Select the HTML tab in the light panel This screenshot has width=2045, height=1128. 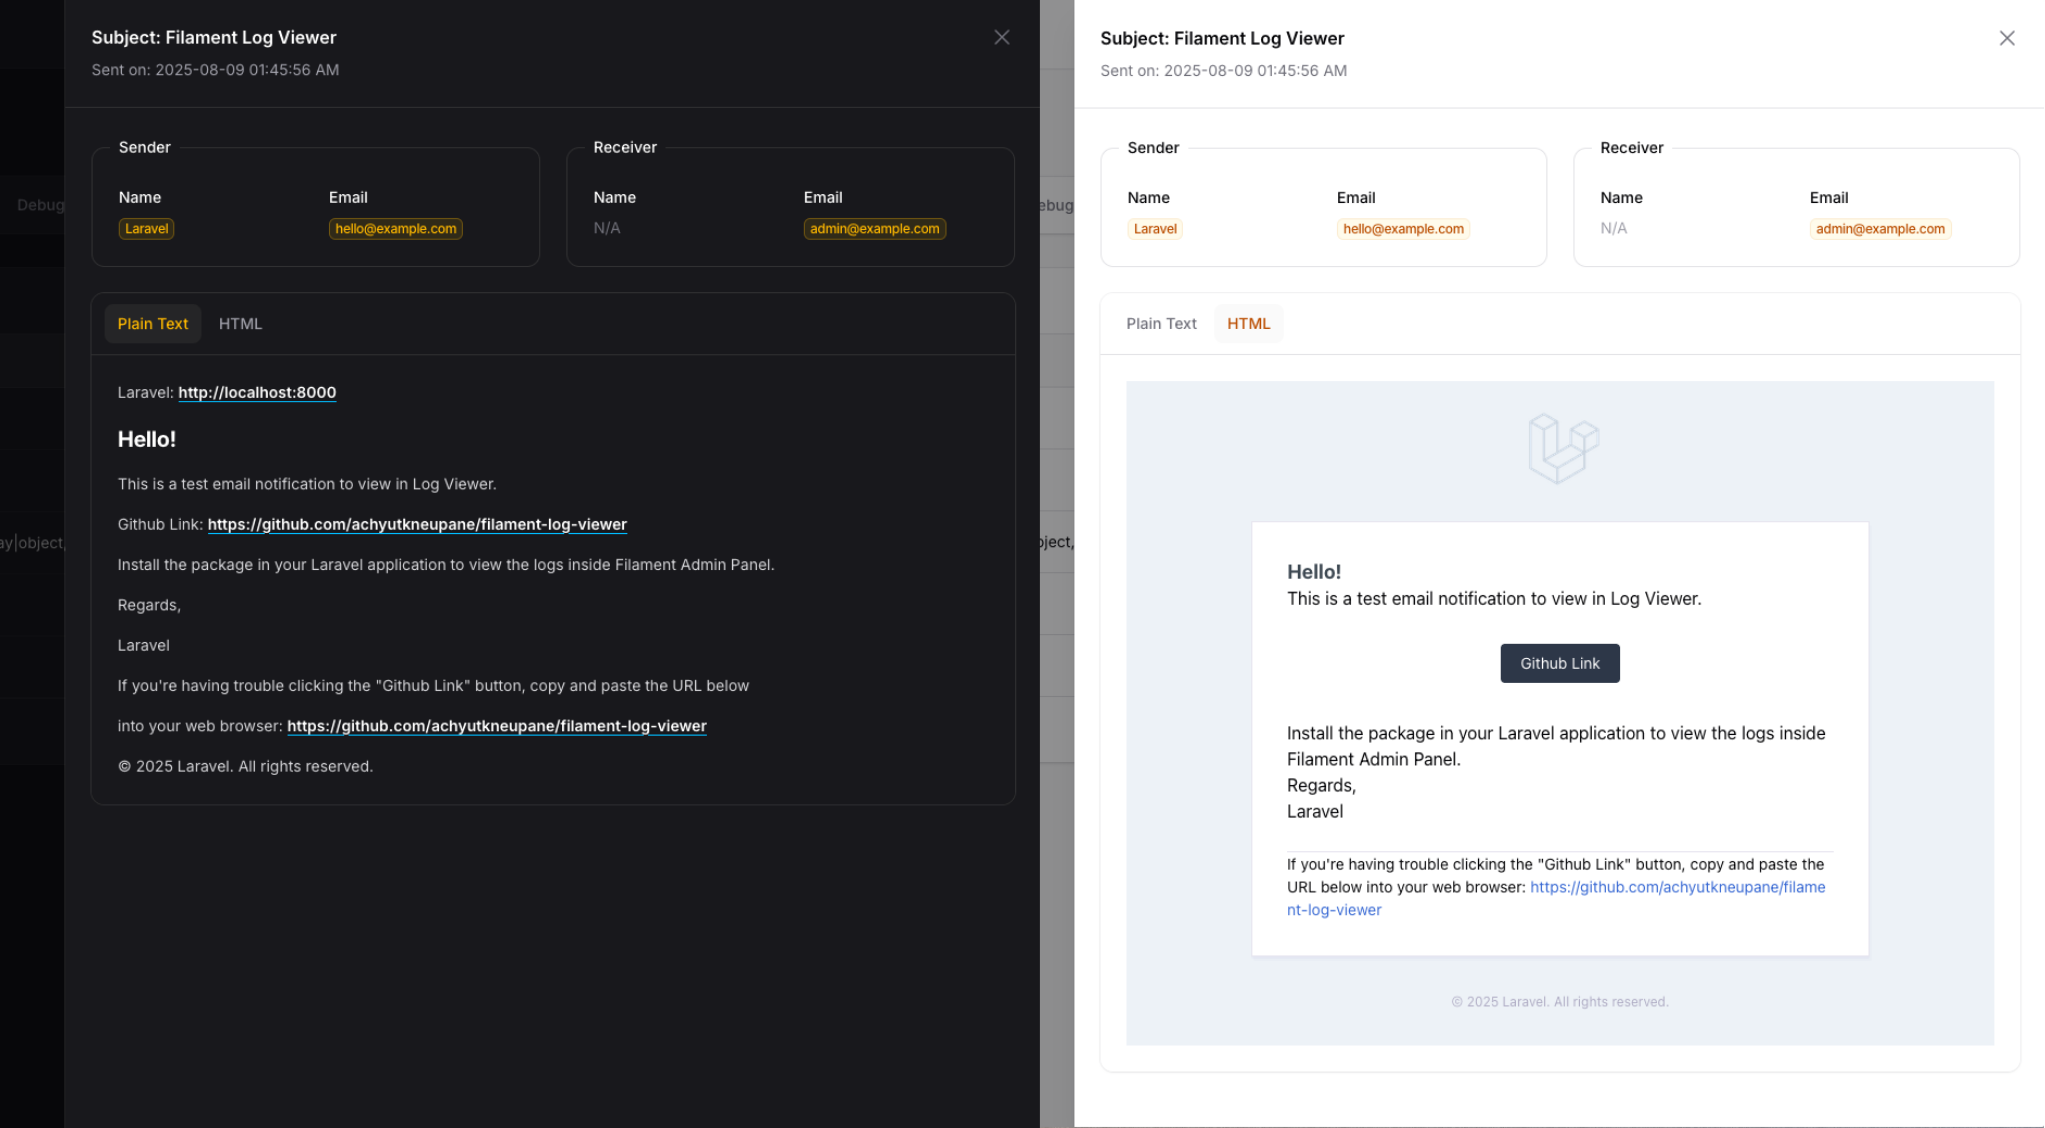1248,324
